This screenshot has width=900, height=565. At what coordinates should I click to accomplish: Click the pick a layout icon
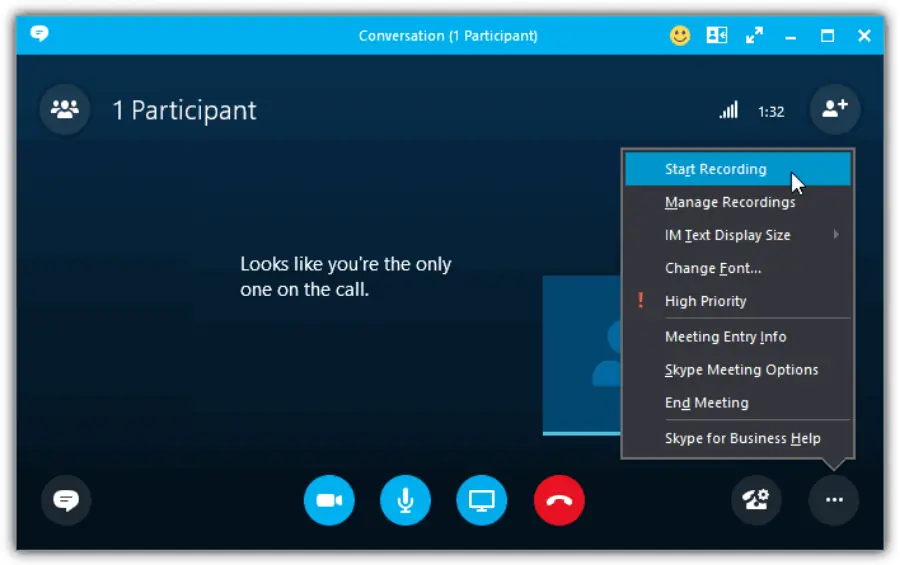[x=717, y=36]
